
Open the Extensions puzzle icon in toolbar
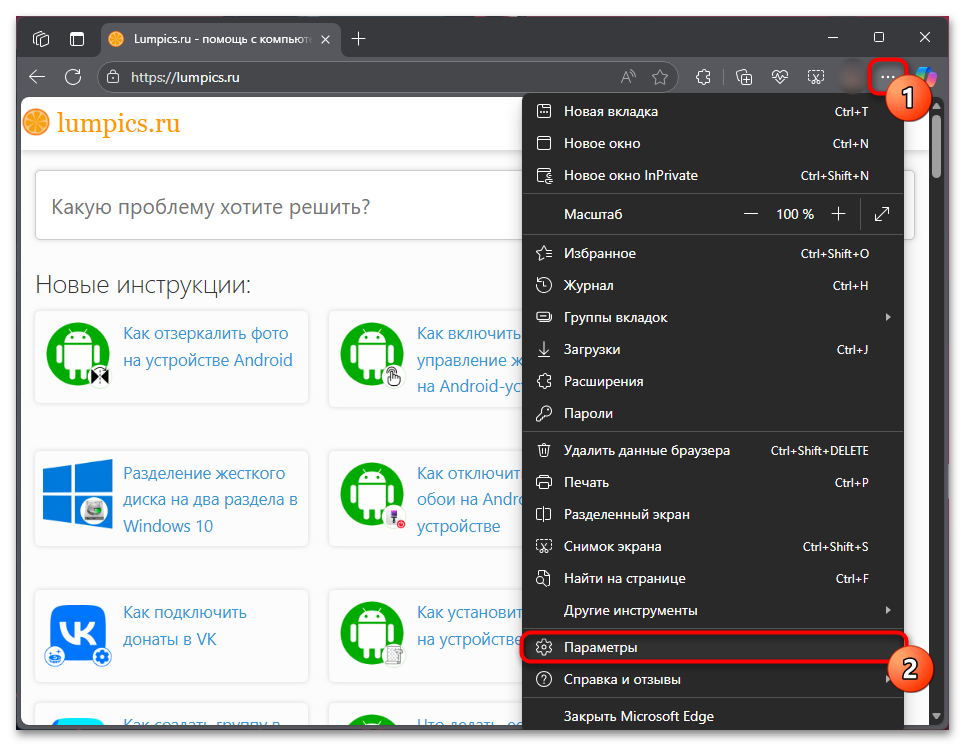pos(703,77)
